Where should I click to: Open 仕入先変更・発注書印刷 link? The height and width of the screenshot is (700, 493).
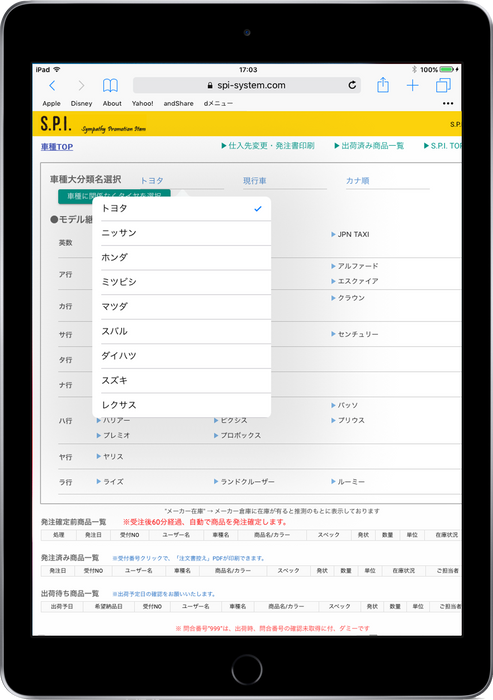268,146
